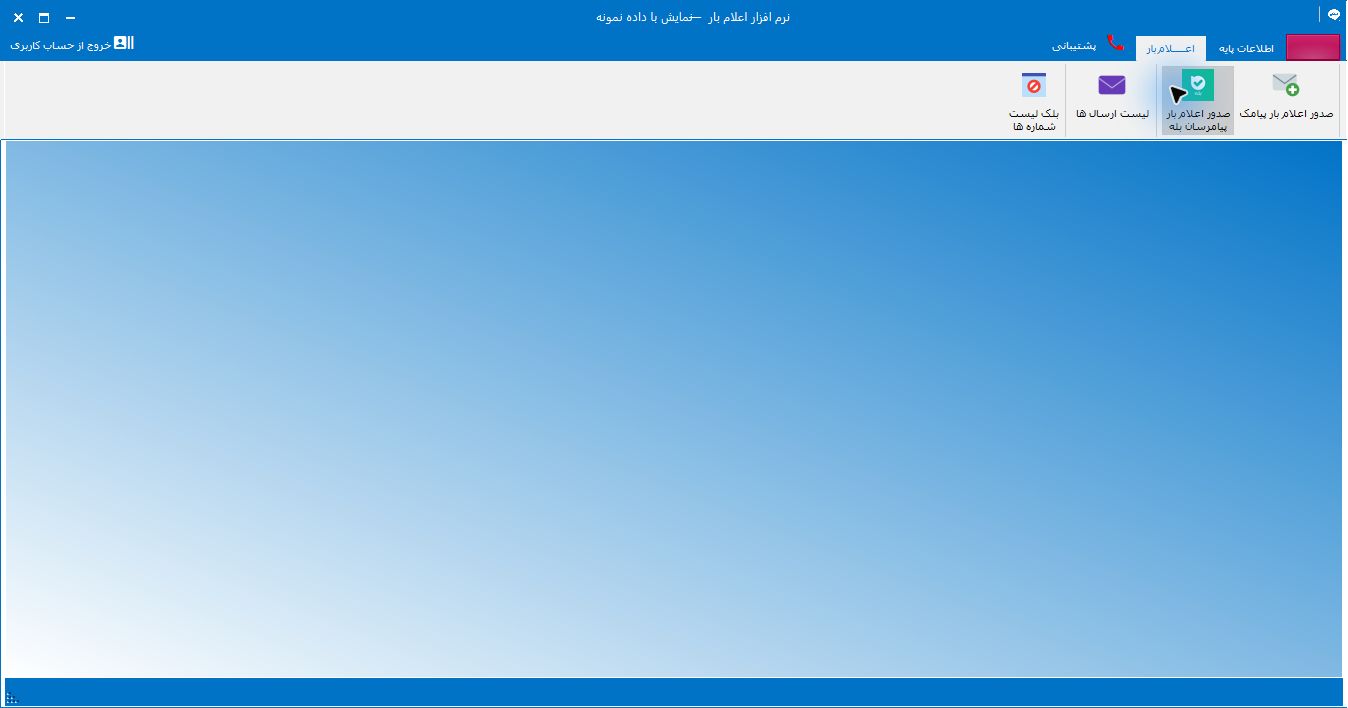Click the empty blue gradient workspace area
Image resolution: width=1348 pixels, height=708 pixels.
tap(673, 408)
